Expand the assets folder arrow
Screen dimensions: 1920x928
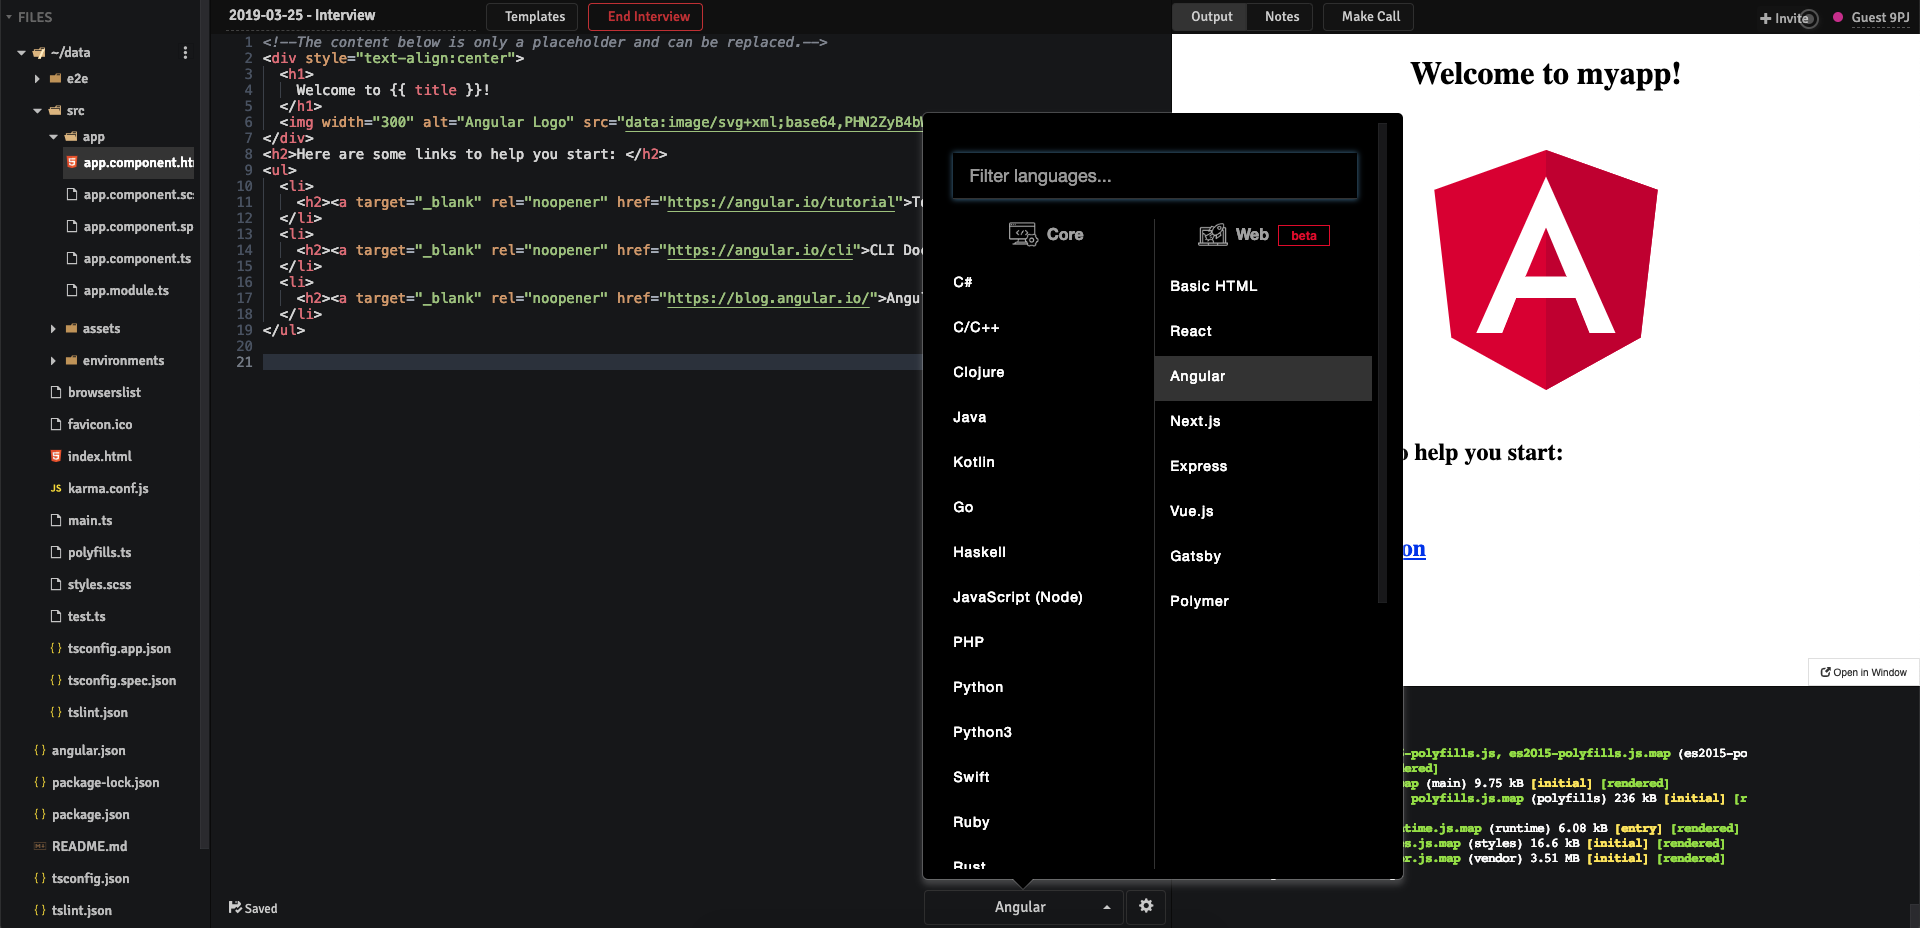pyautogui.click(x=53, y=328)
